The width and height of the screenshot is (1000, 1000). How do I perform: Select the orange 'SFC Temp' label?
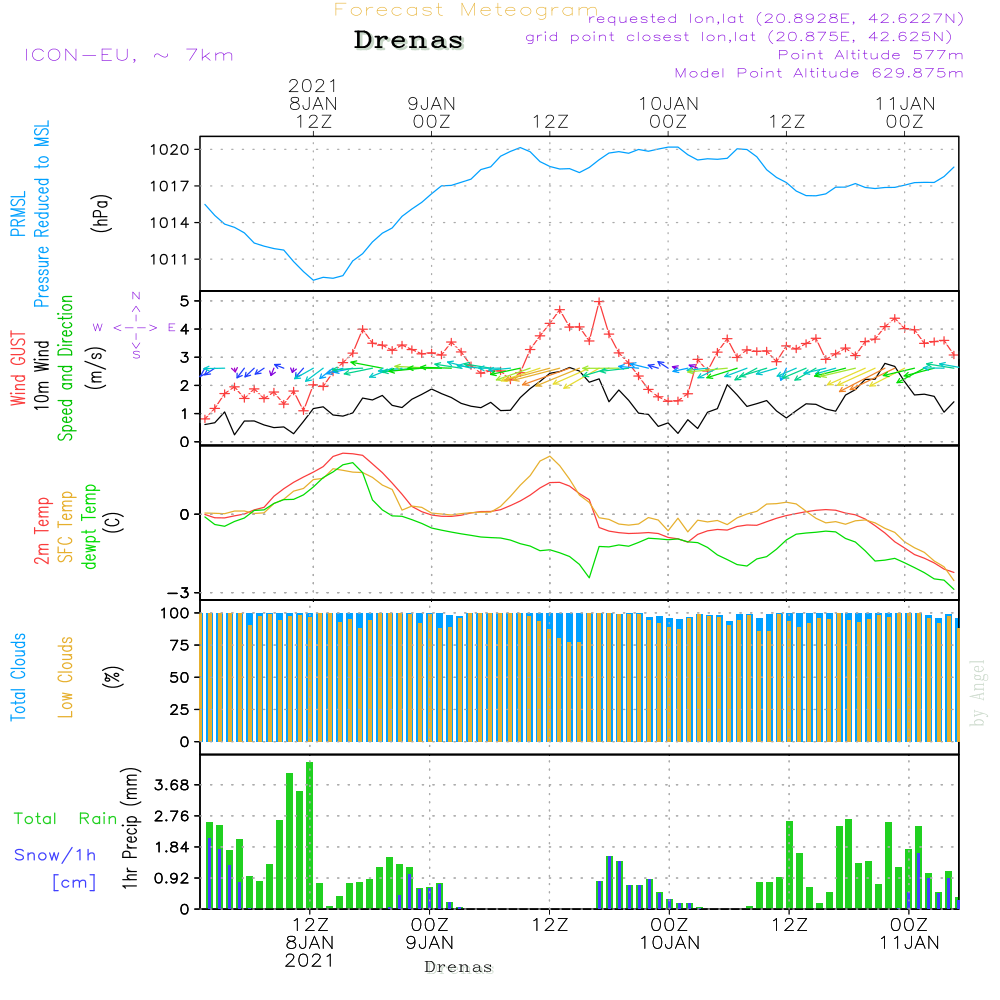point(65,527)
